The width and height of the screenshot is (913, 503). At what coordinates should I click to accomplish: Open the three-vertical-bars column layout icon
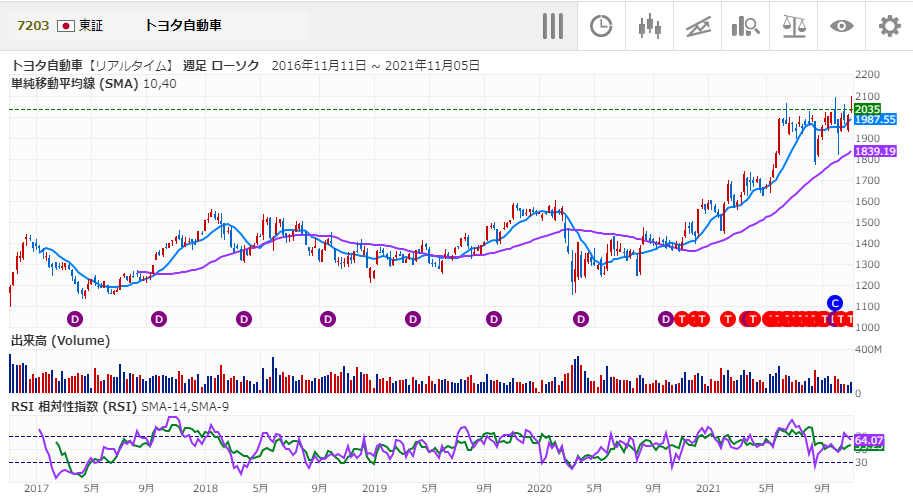(x=553, y=26)
